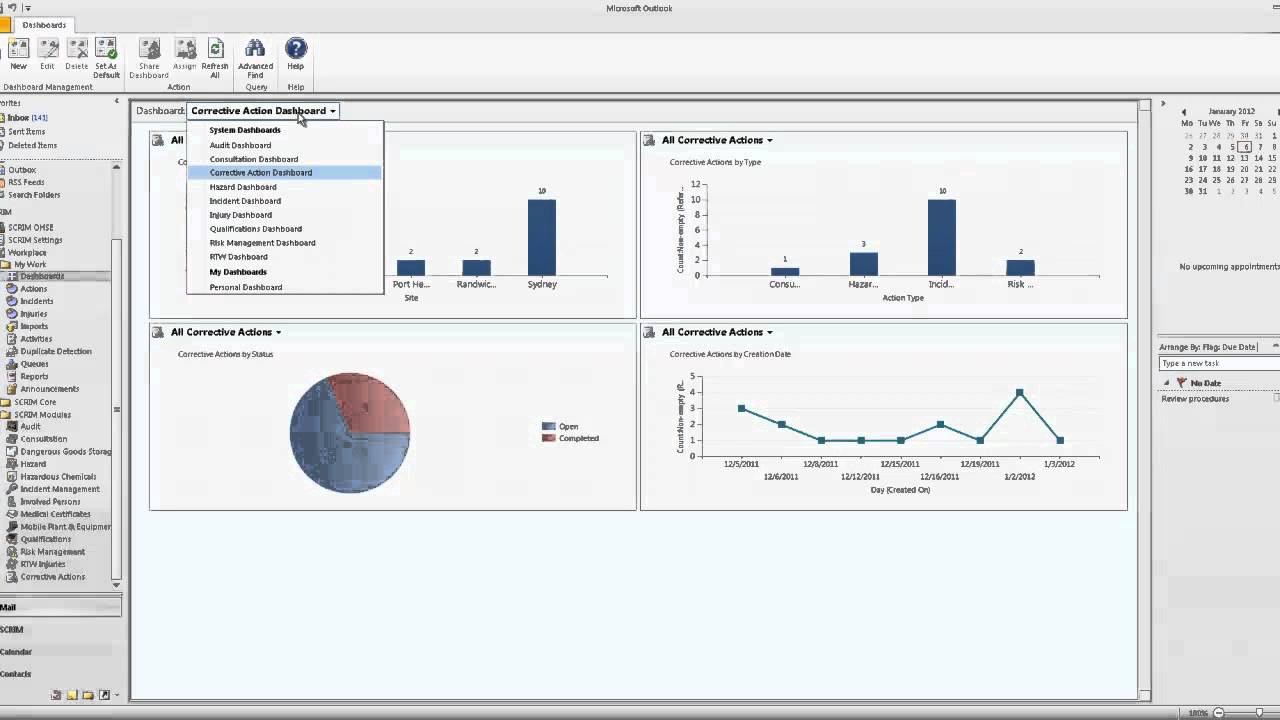This screenshot has height=720, width=1280.
Task: Open Injuries in the navigation tree
Action: [33, 314]
